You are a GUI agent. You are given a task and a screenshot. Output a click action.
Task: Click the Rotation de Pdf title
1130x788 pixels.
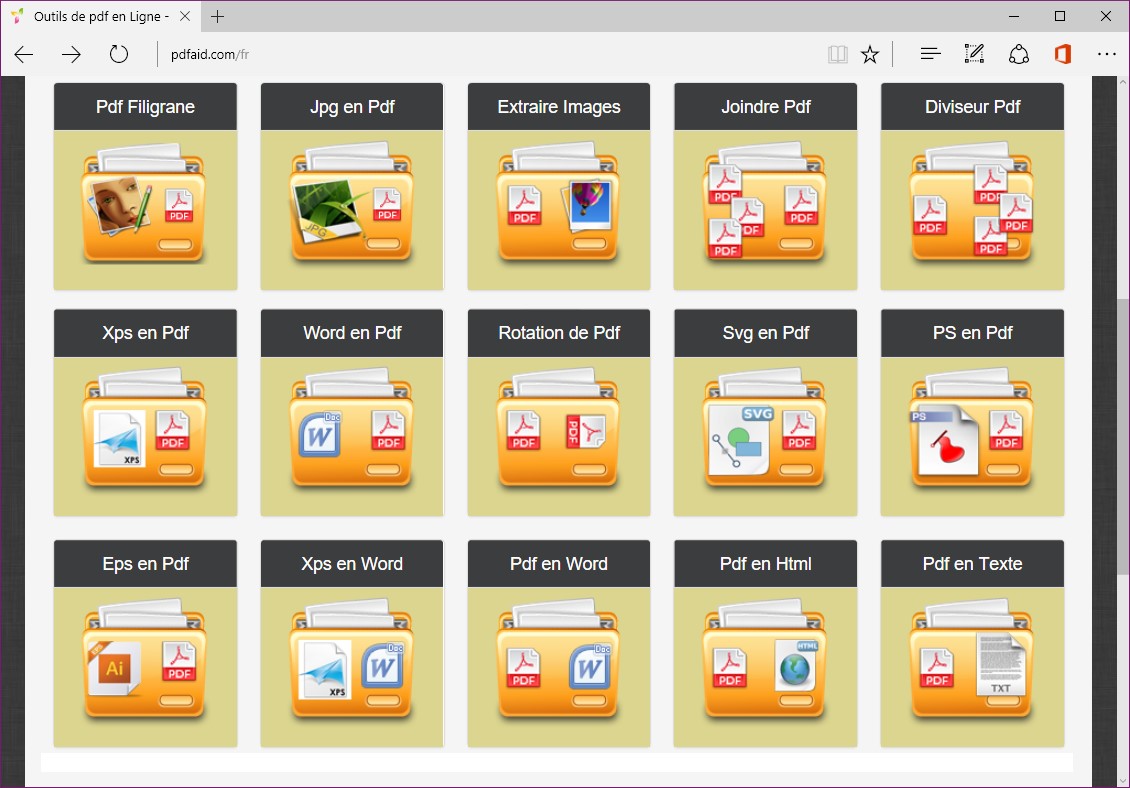[559, 333]
